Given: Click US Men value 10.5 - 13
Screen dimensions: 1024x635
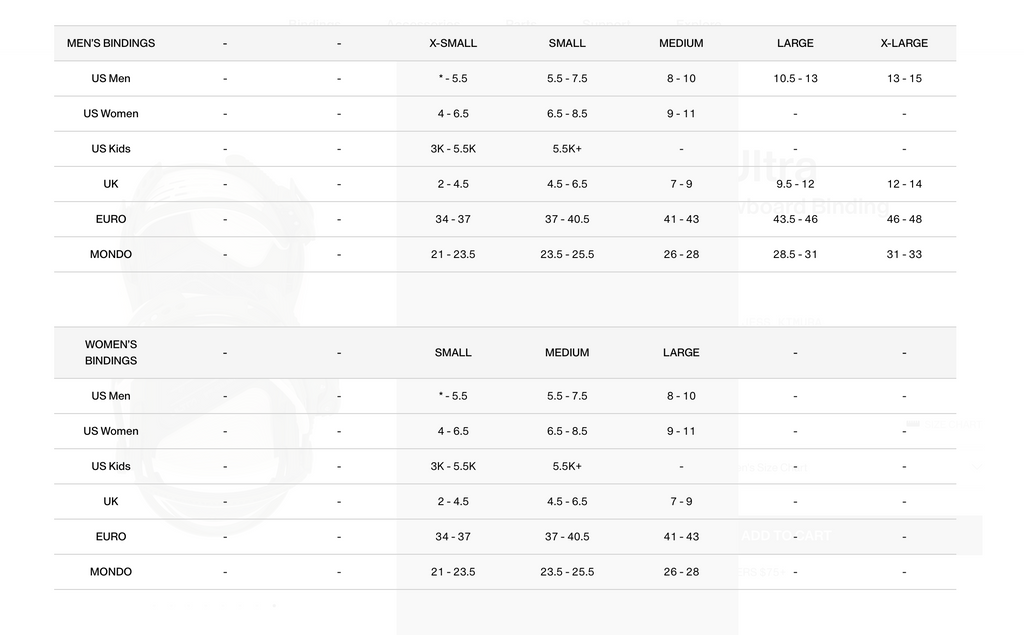Looking at the screenshot, I should [795, 79].
